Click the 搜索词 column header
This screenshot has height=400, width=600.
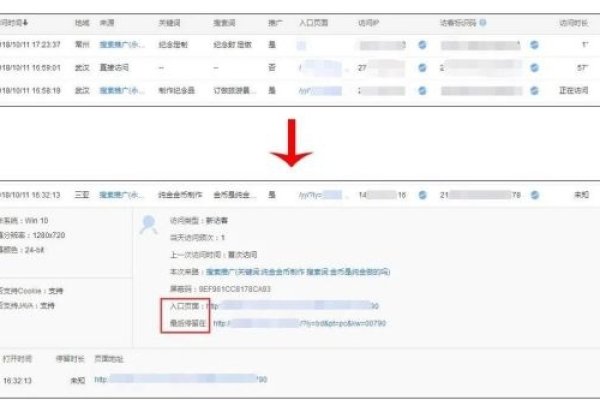(224, 23)
